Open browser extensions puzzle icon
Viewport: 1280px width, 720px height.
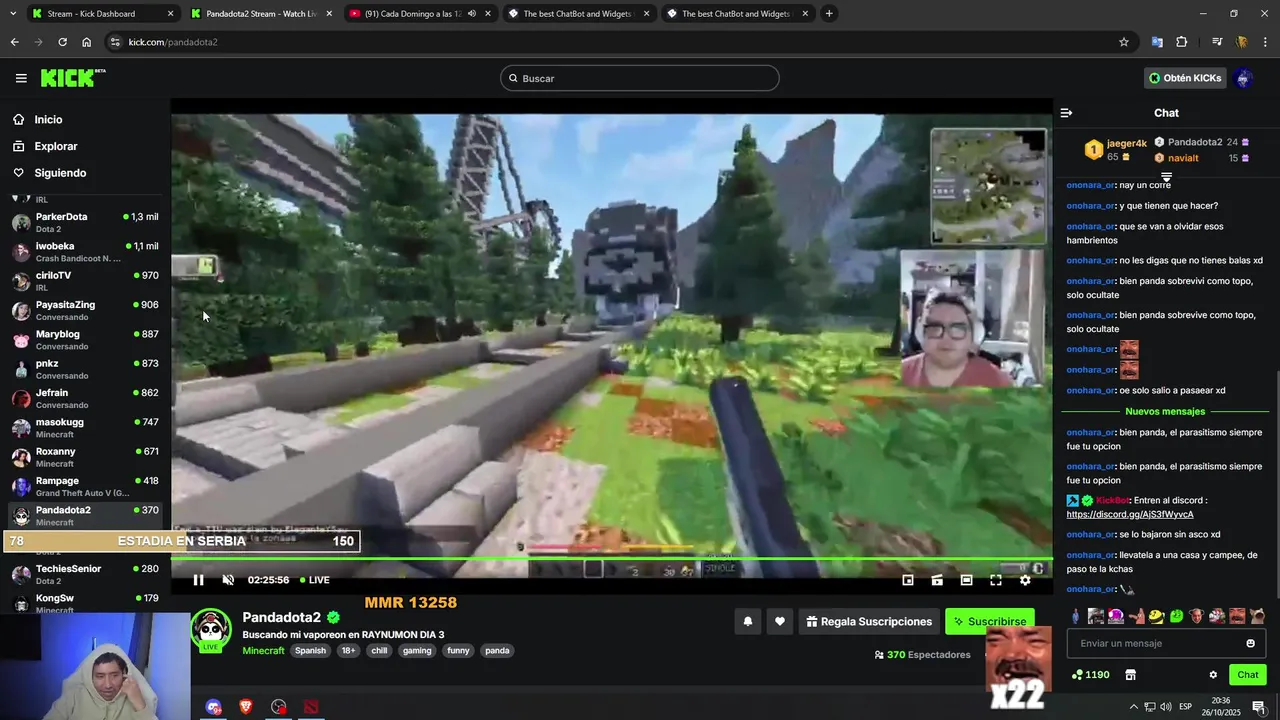click(1182, 42)
